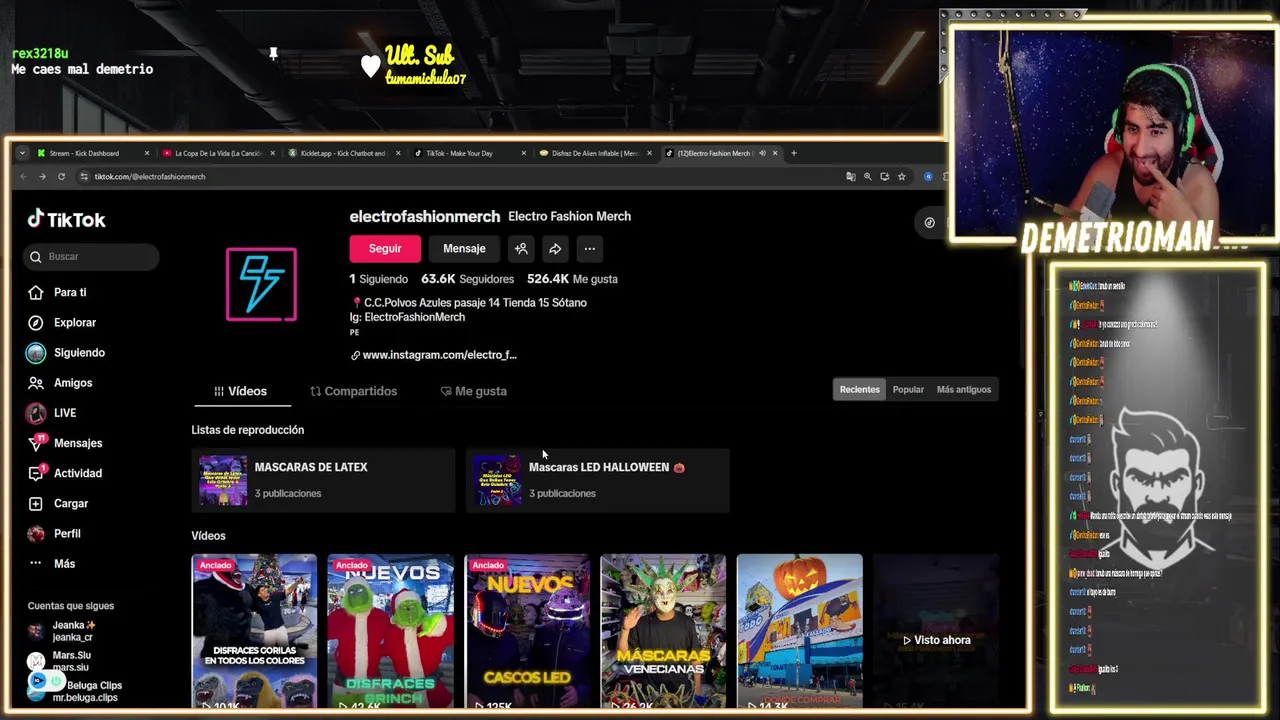Click the install app icon in address bar
Image resolution: width=1280 pixels, height=720 pixels.
click(x=884, y=176)
